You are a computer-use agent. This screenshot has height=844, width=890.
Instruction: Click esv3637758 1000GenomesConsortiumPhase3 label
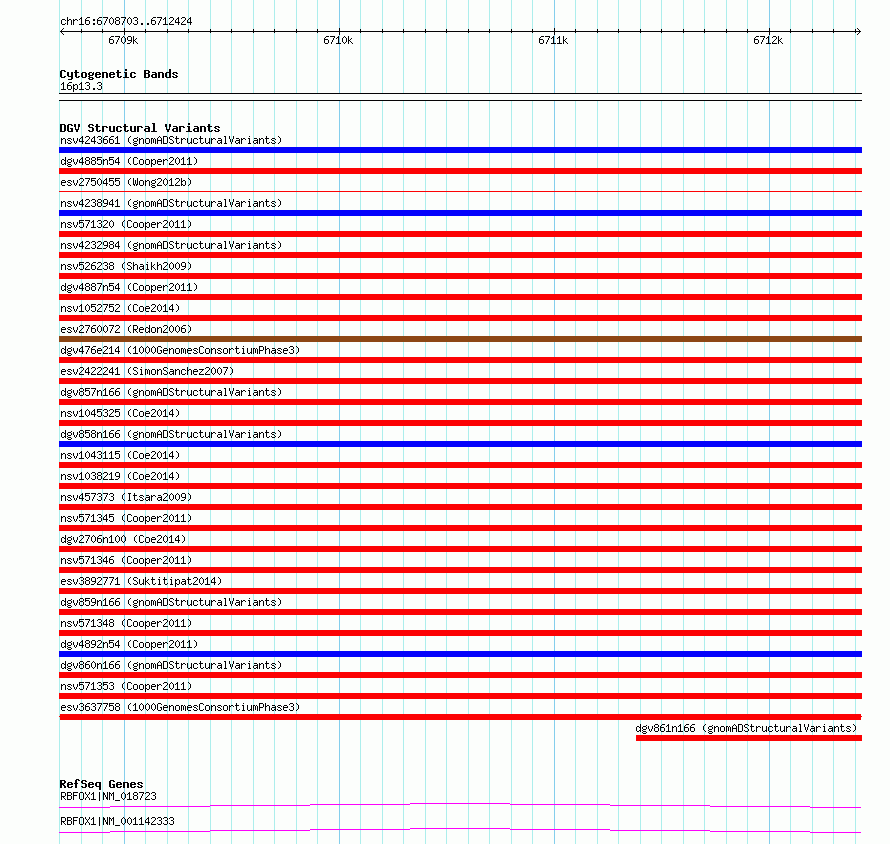point(180,707)
